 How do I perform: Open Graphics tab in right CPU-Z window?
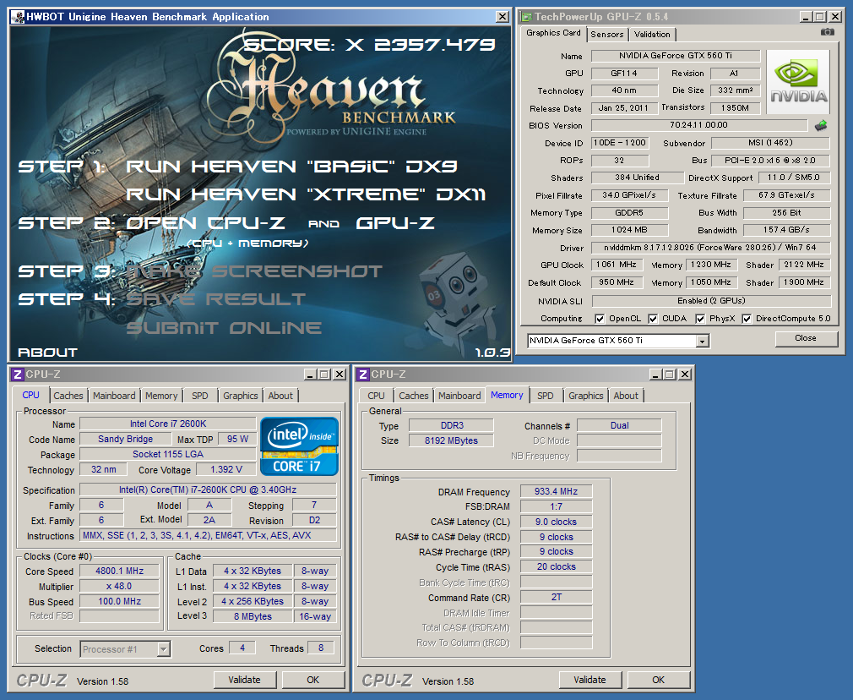(x=585, y=396)
